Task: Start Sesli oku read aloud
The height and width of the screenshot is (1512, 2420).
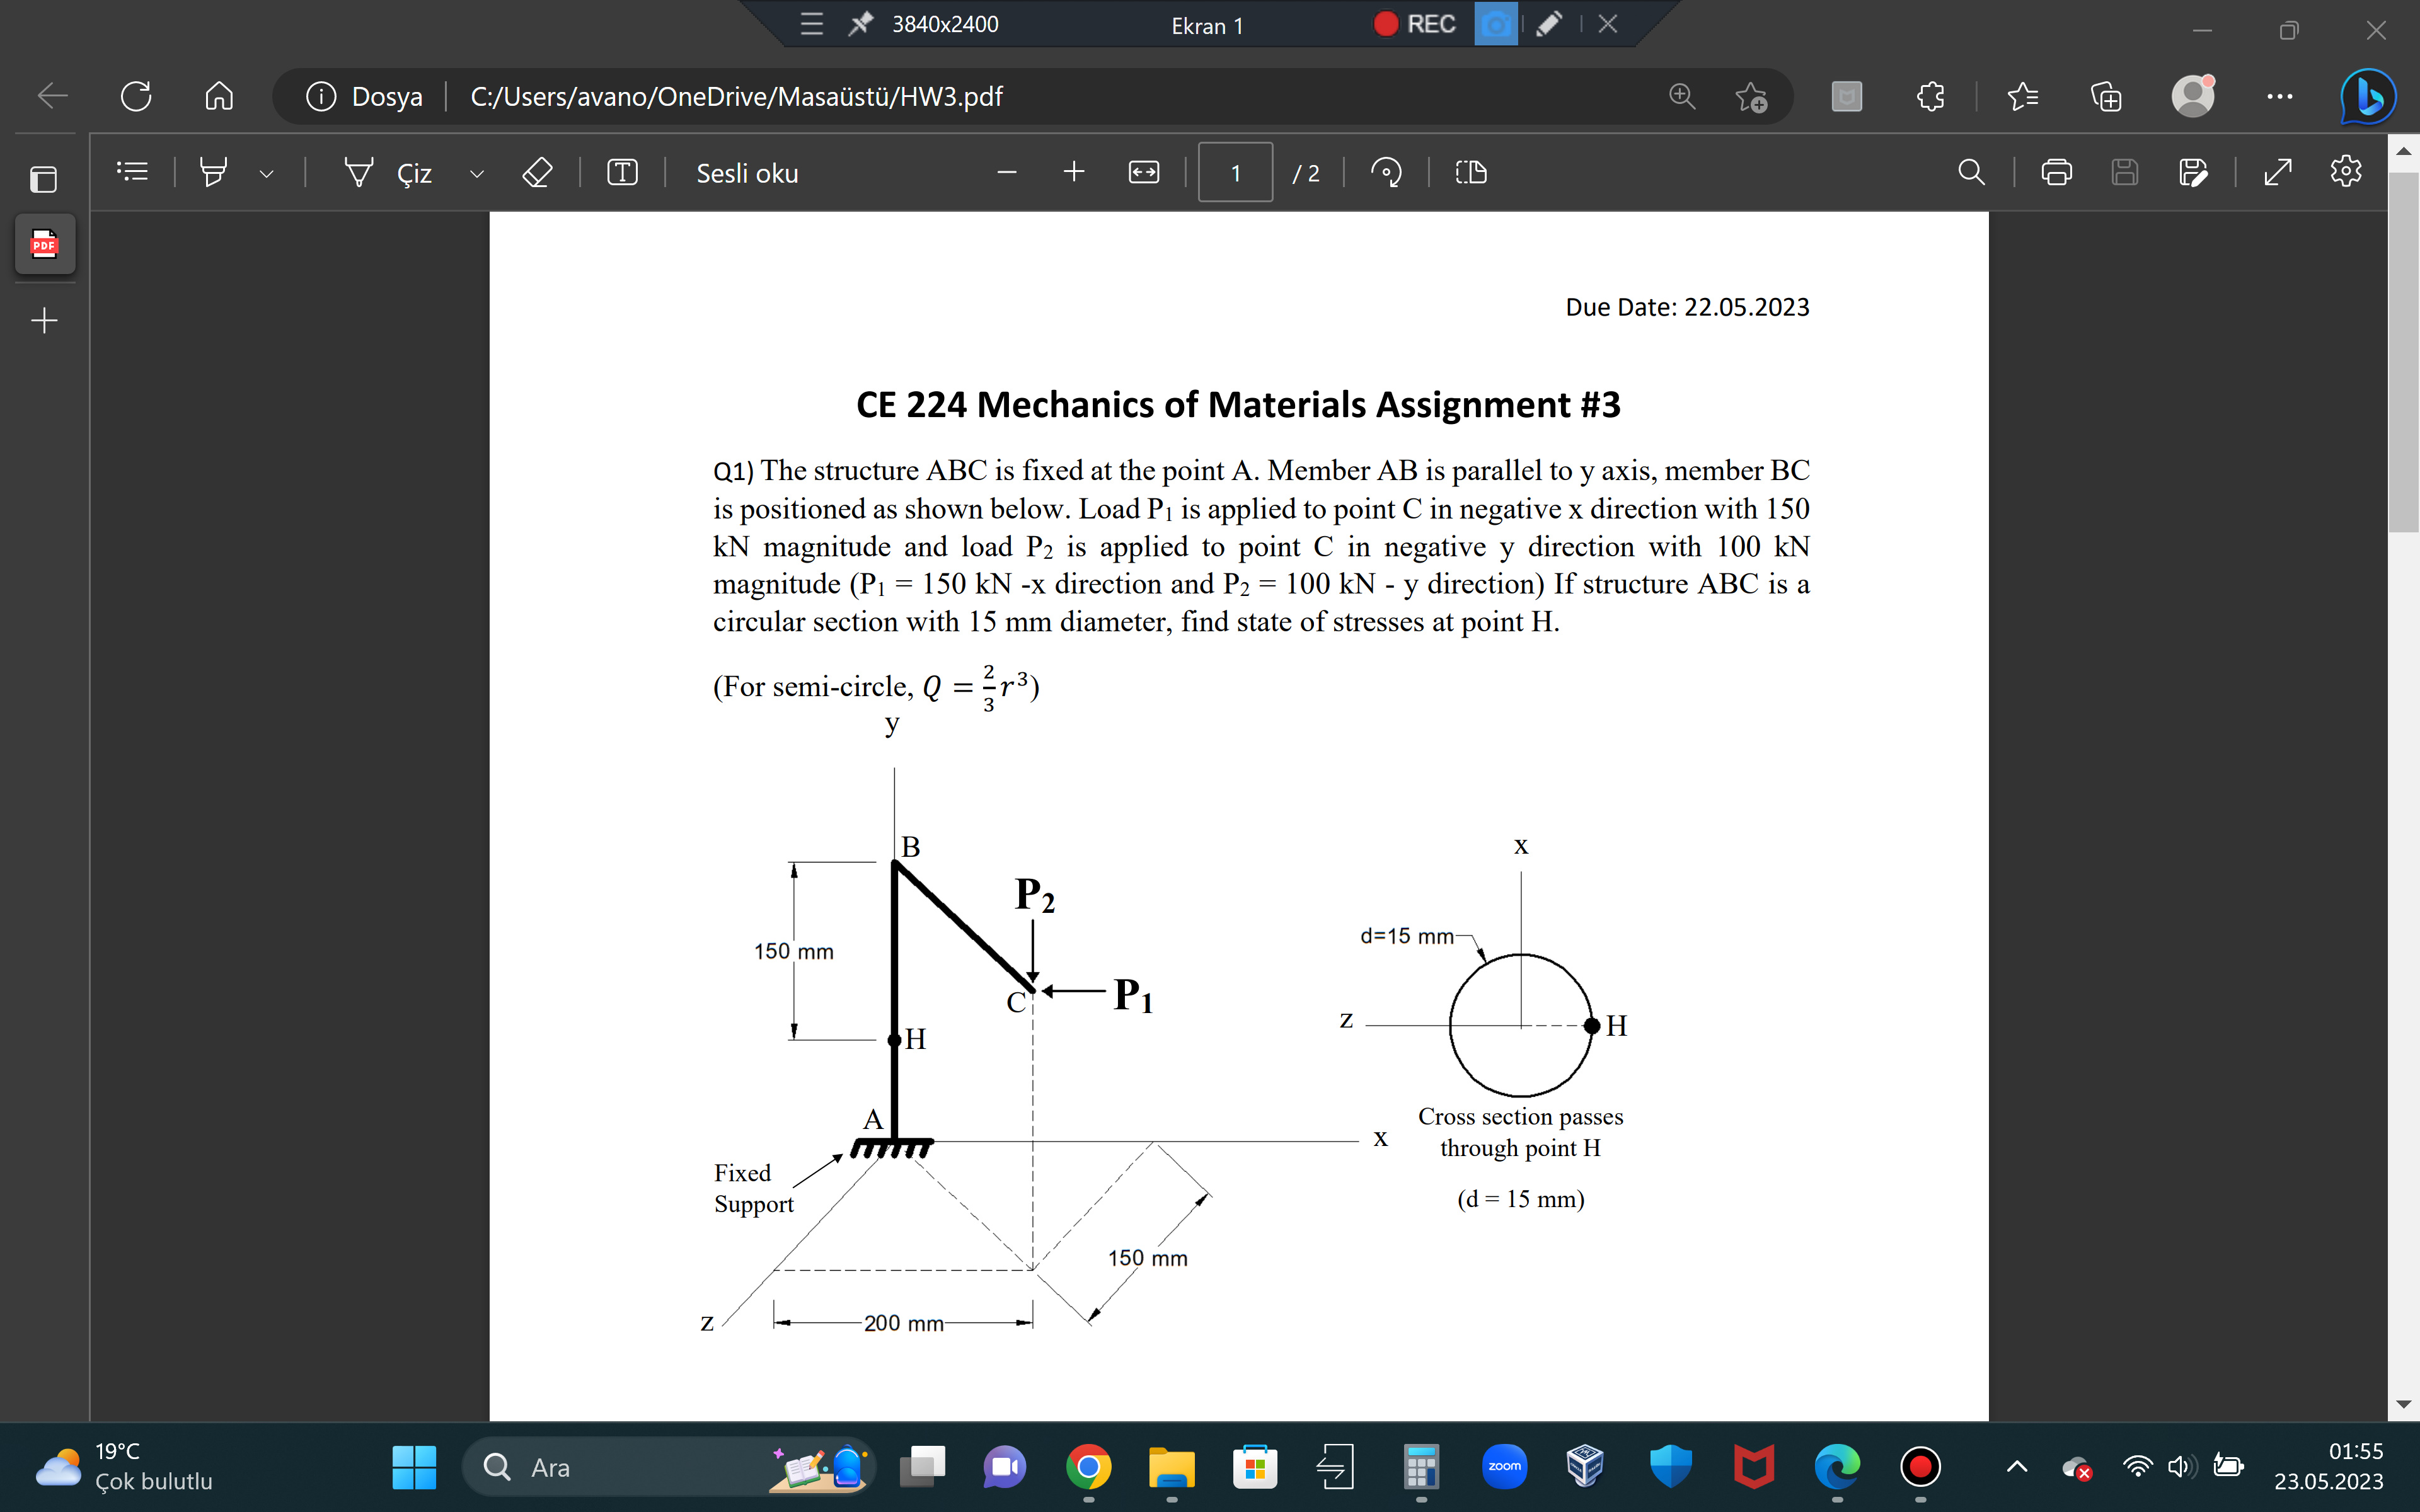Action: coord(746,172)
